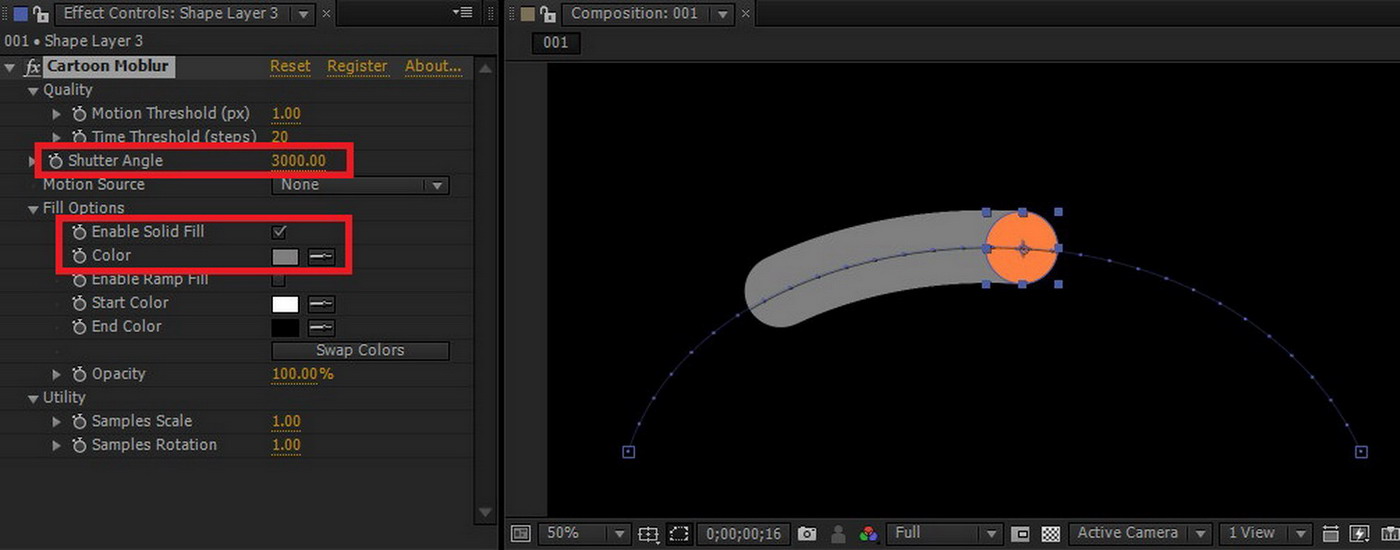Check the Enable Ramp Fill checkbox

pos(279,280)
